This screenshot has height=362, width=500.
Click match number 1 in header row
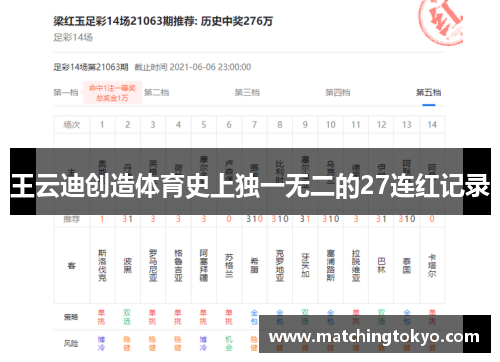tap(102, 125)
